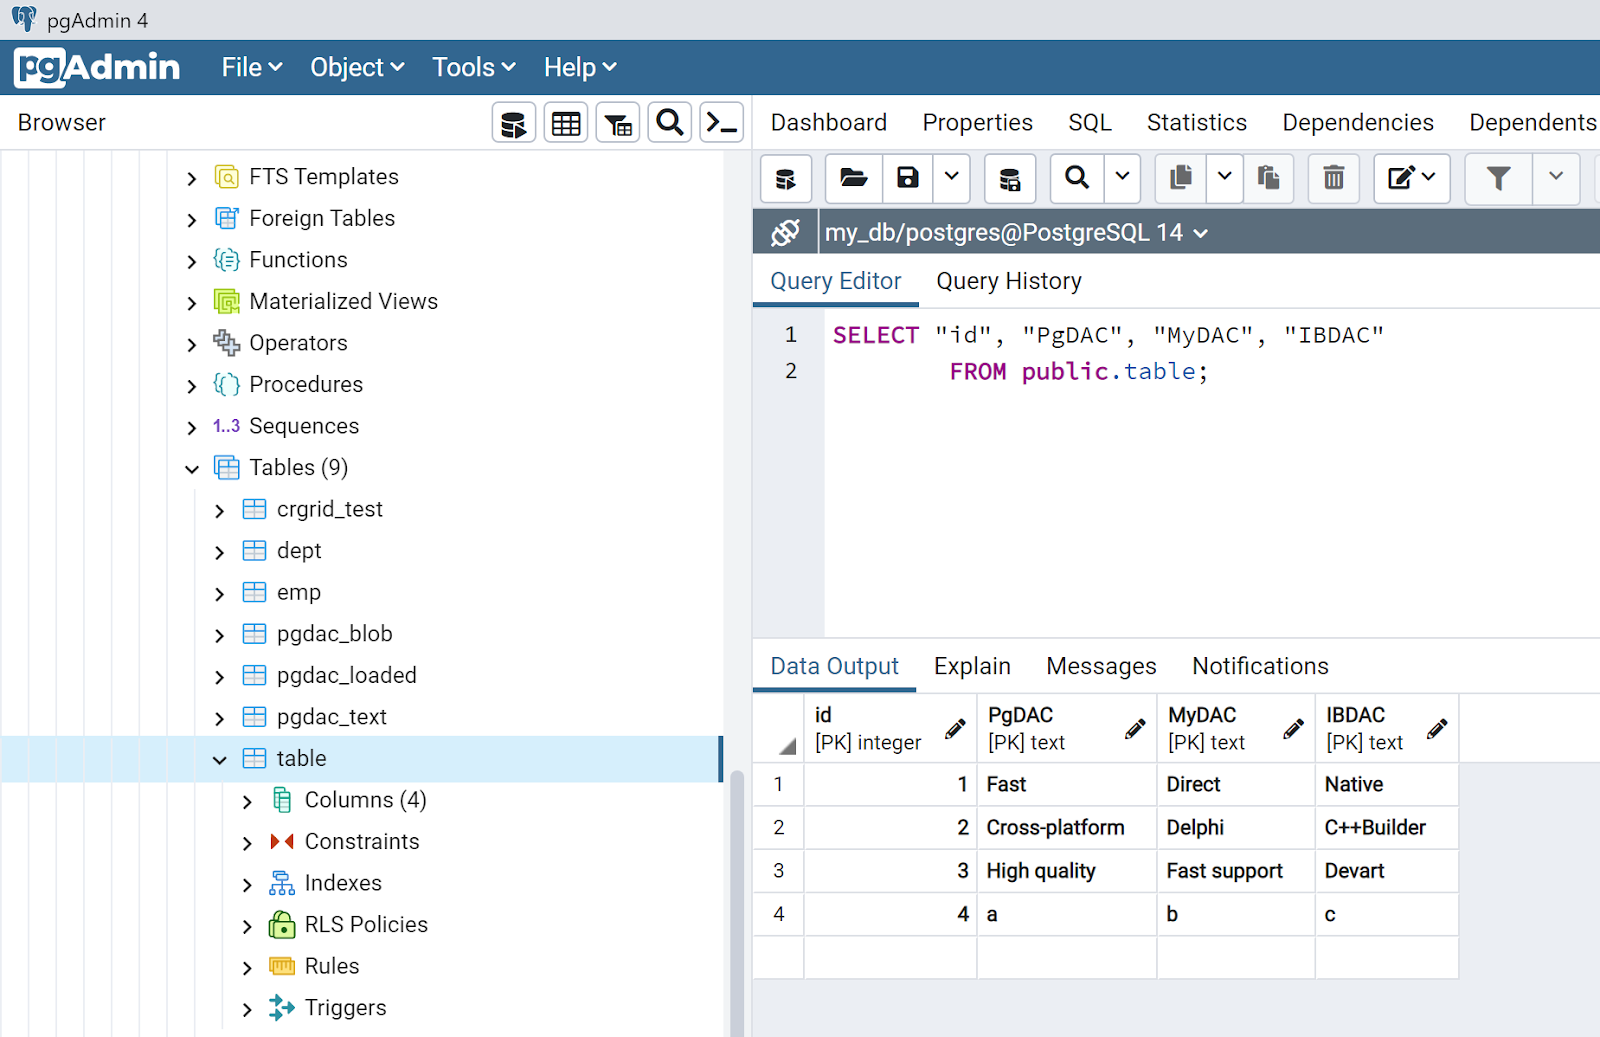Switch to the Dependencies tab
1600x1037 pixels.
click(x=1358, y=123)
